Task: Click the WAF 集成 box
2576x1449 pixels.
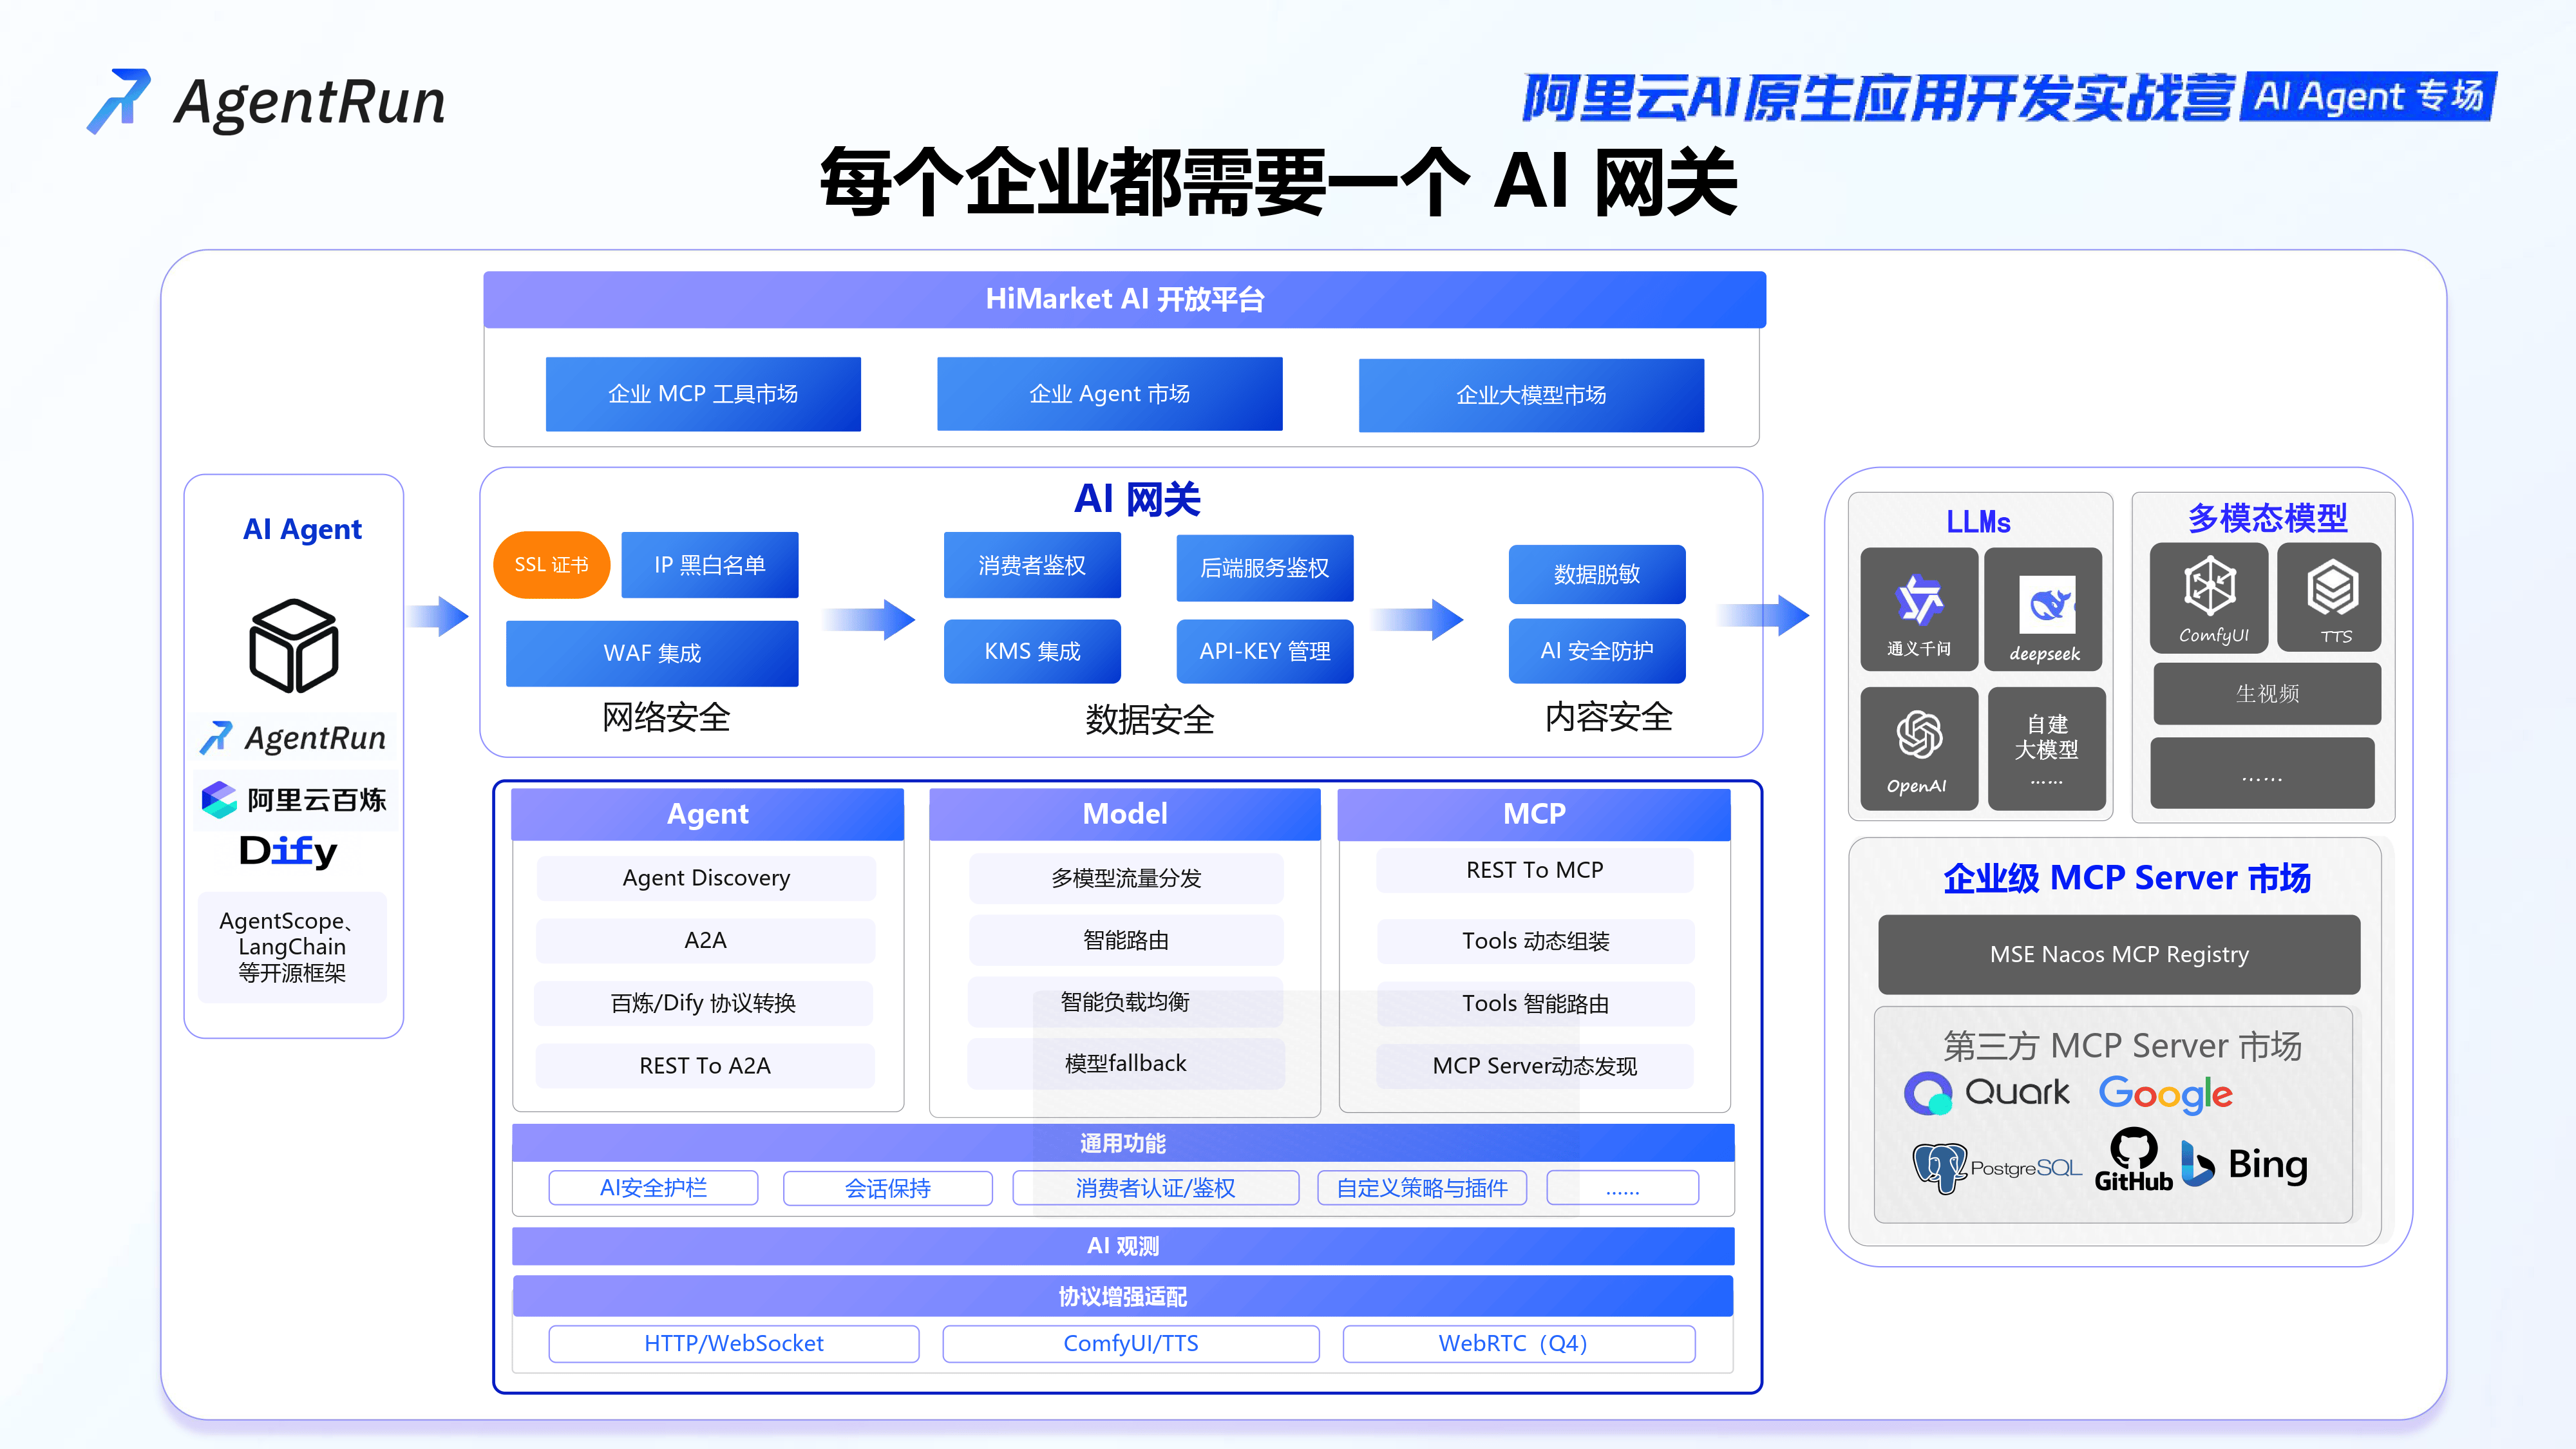Action: point(652,653)
